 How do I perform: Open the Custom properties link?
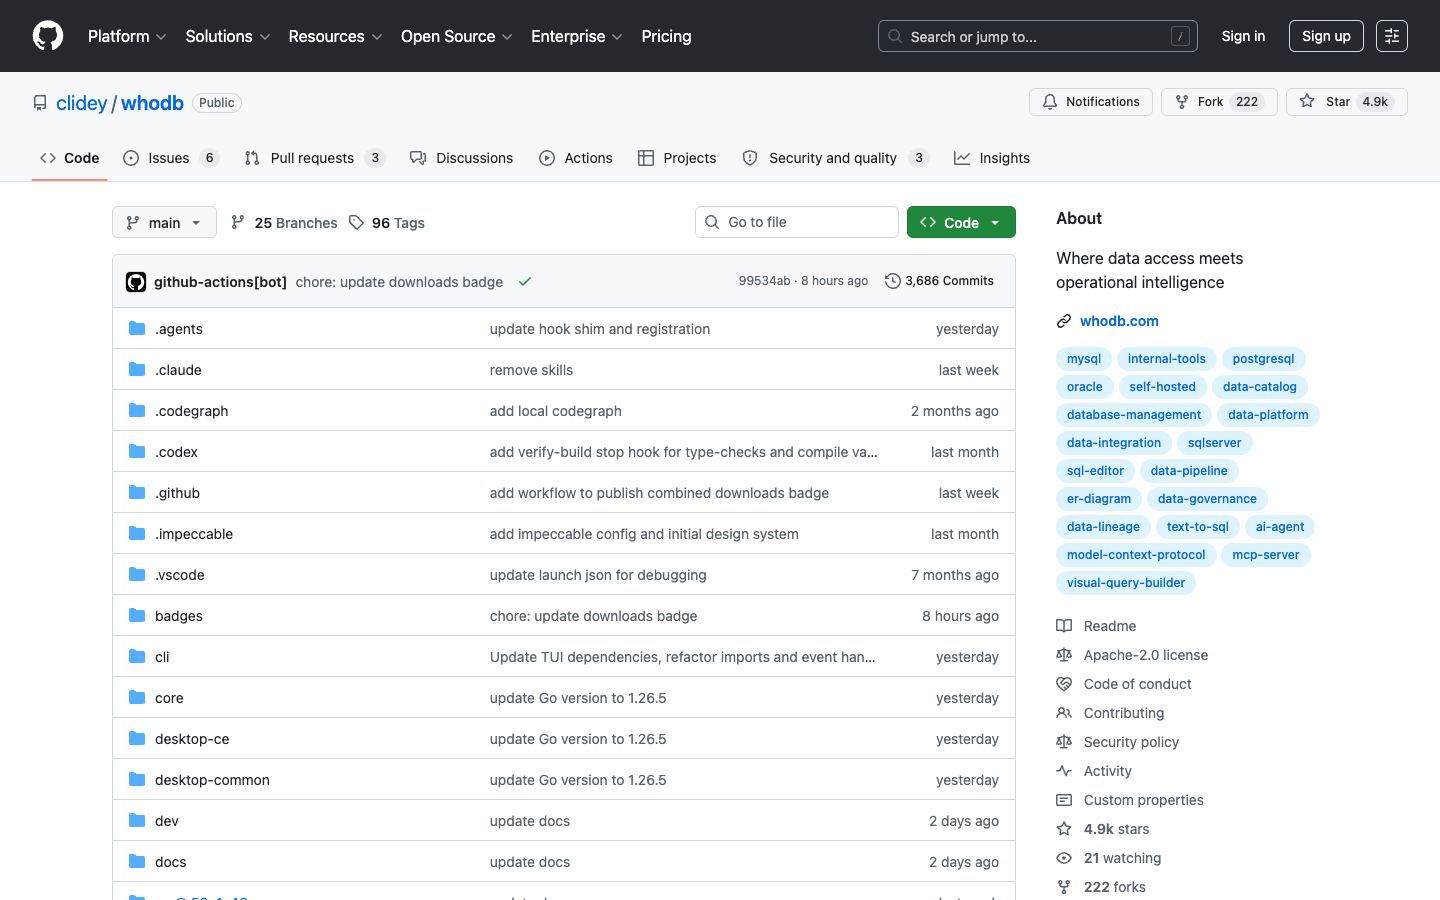pos(1143,800)
